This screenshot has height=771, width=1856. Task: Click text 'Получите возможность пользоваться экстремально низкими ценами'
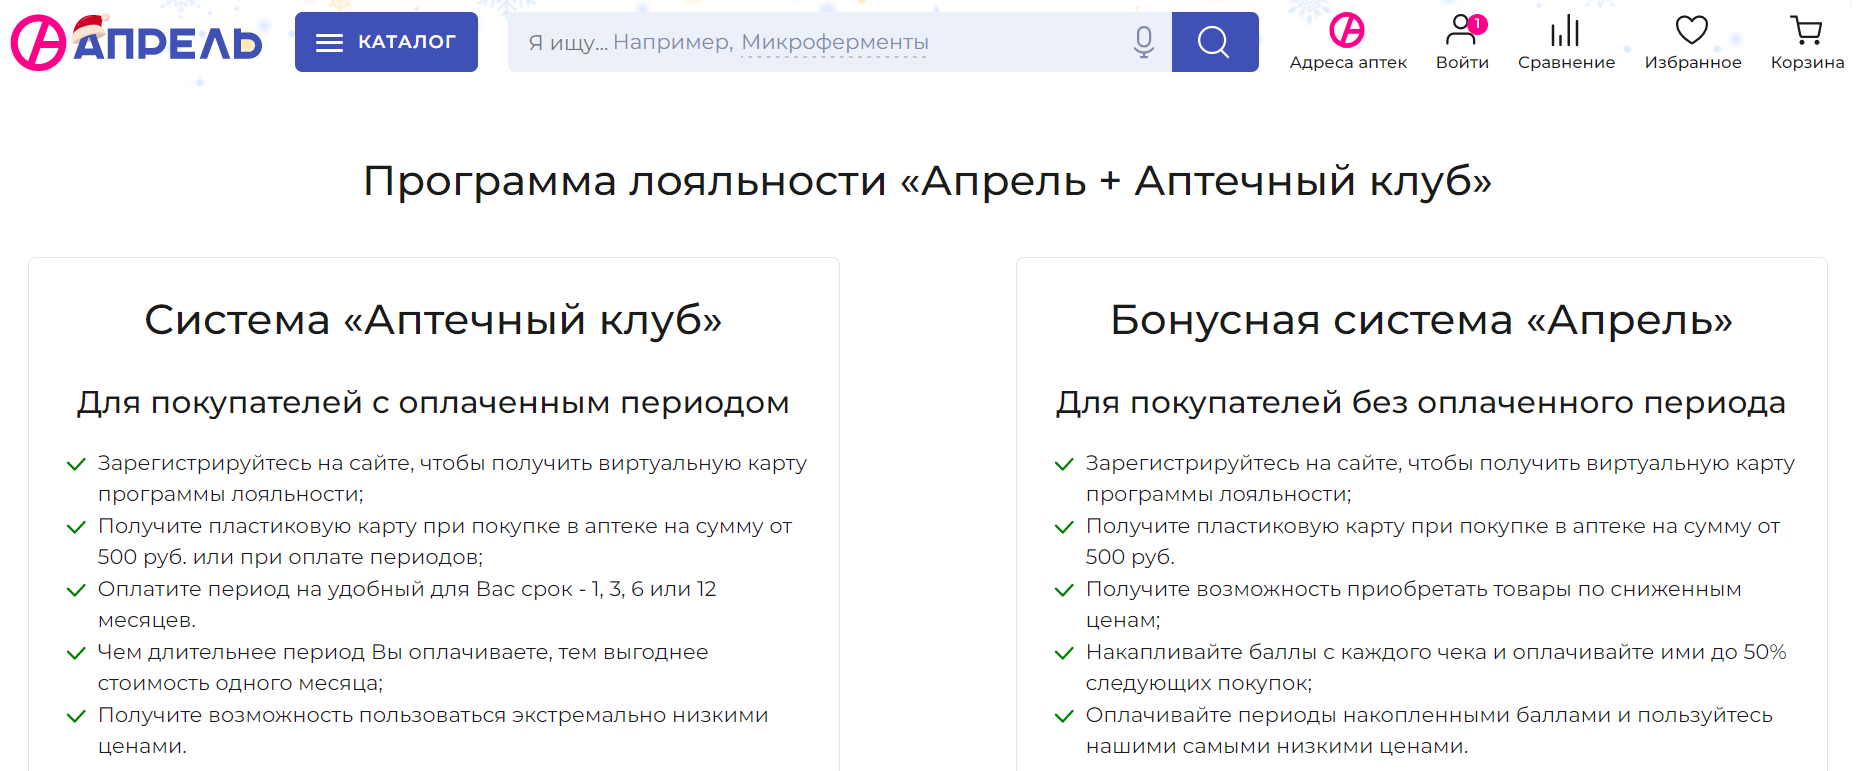(433, 730)
